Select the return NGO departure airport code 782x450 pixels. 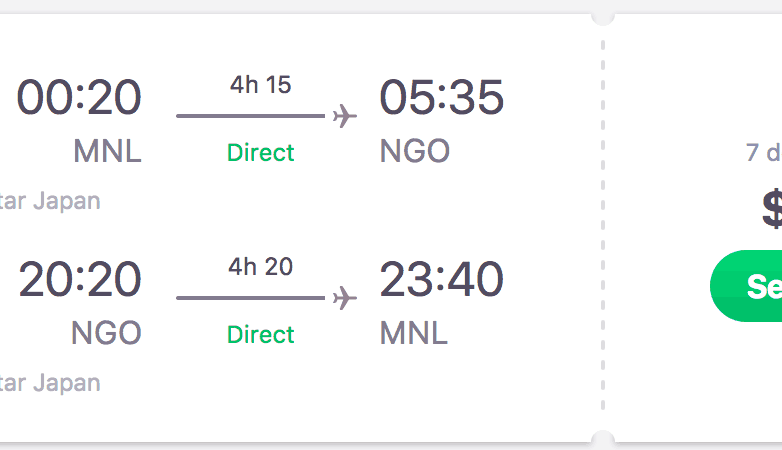[x=106, y=334]
